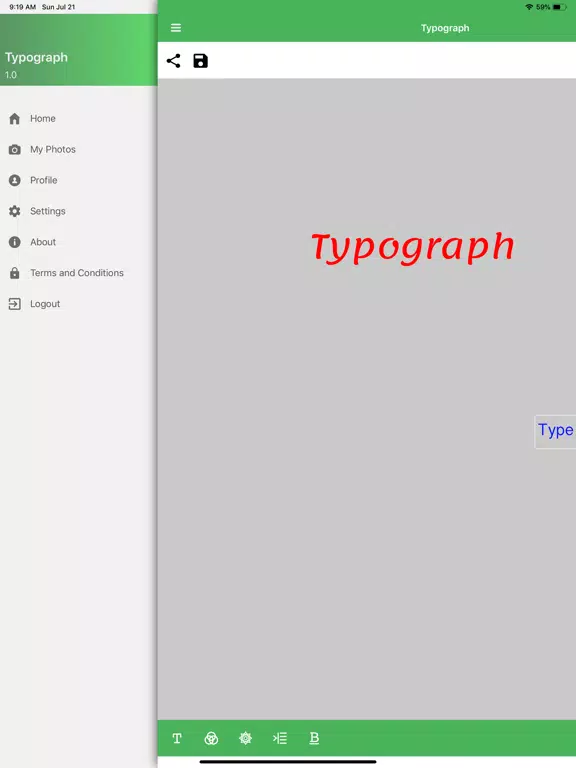The width and height of the screenshot is (576, 768).
Task: Tap the blue Type text box
Action: 555,432
